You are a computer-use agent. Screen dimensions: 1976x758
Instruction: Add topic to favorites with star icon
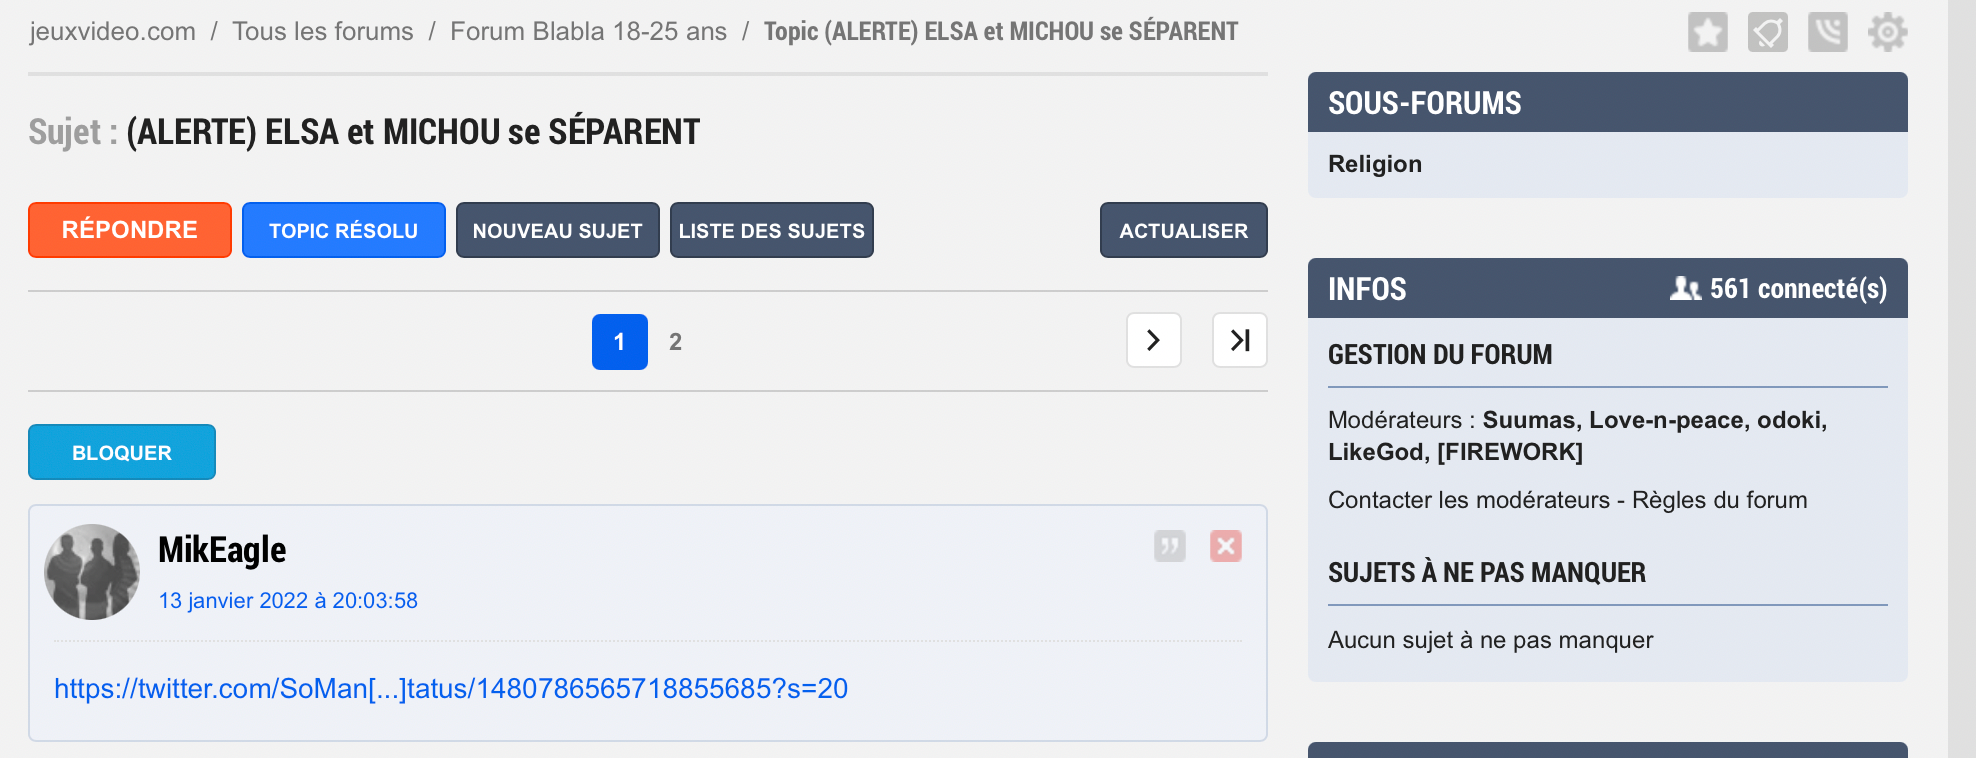1707,32
